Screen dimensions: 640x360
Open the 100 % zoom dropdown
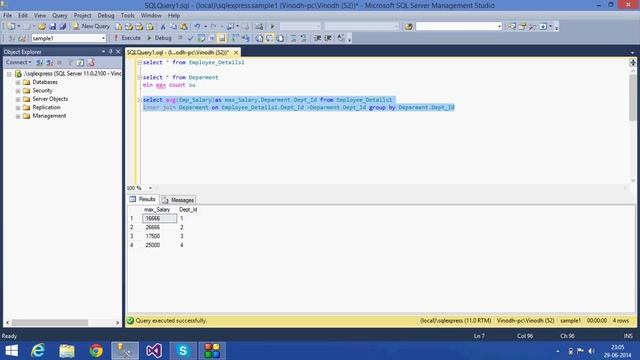click(150, 188)
